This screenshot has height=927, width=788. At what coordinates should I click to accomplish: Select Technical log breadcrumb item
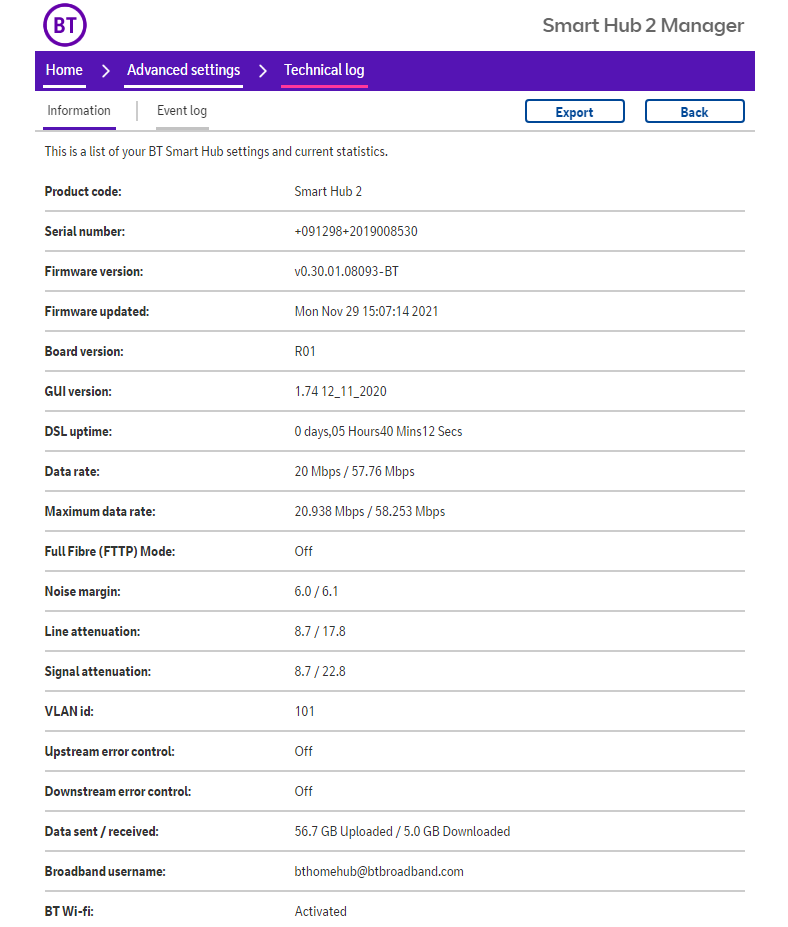[324, 70]
